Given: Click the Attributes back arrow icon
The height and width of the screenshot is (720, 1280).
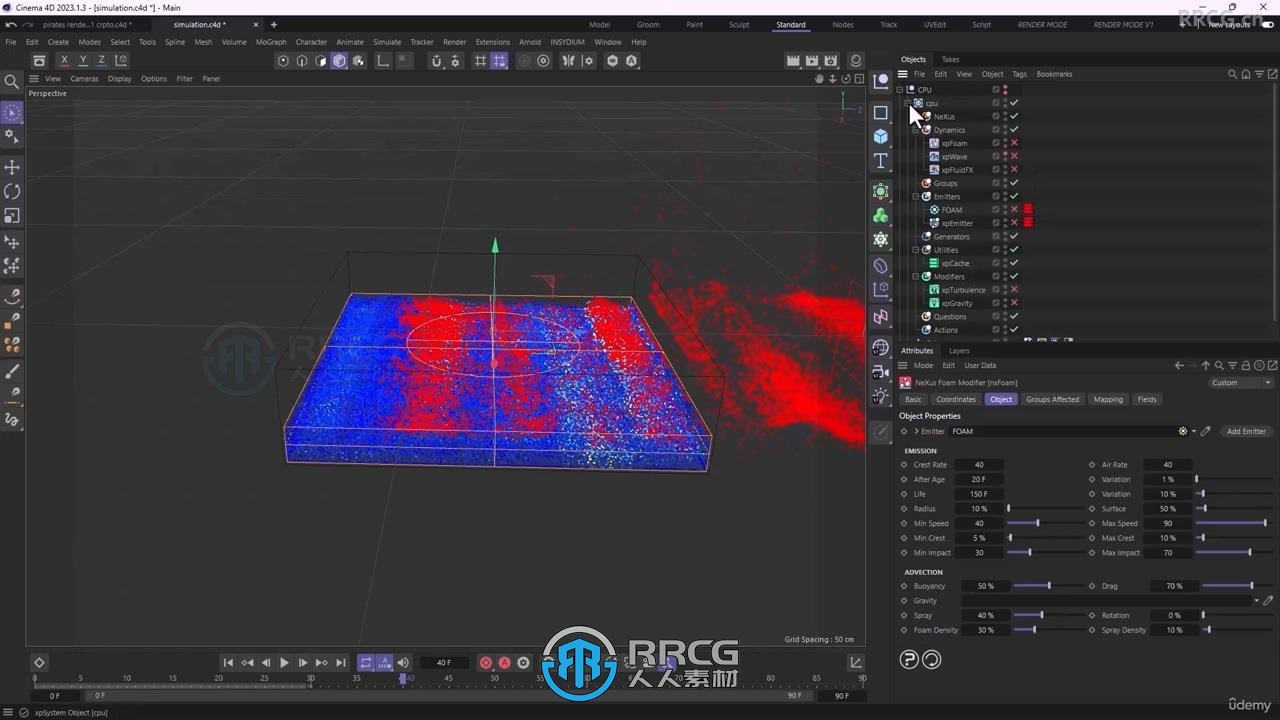Looking at the screenshot, I should [1179, 366].
